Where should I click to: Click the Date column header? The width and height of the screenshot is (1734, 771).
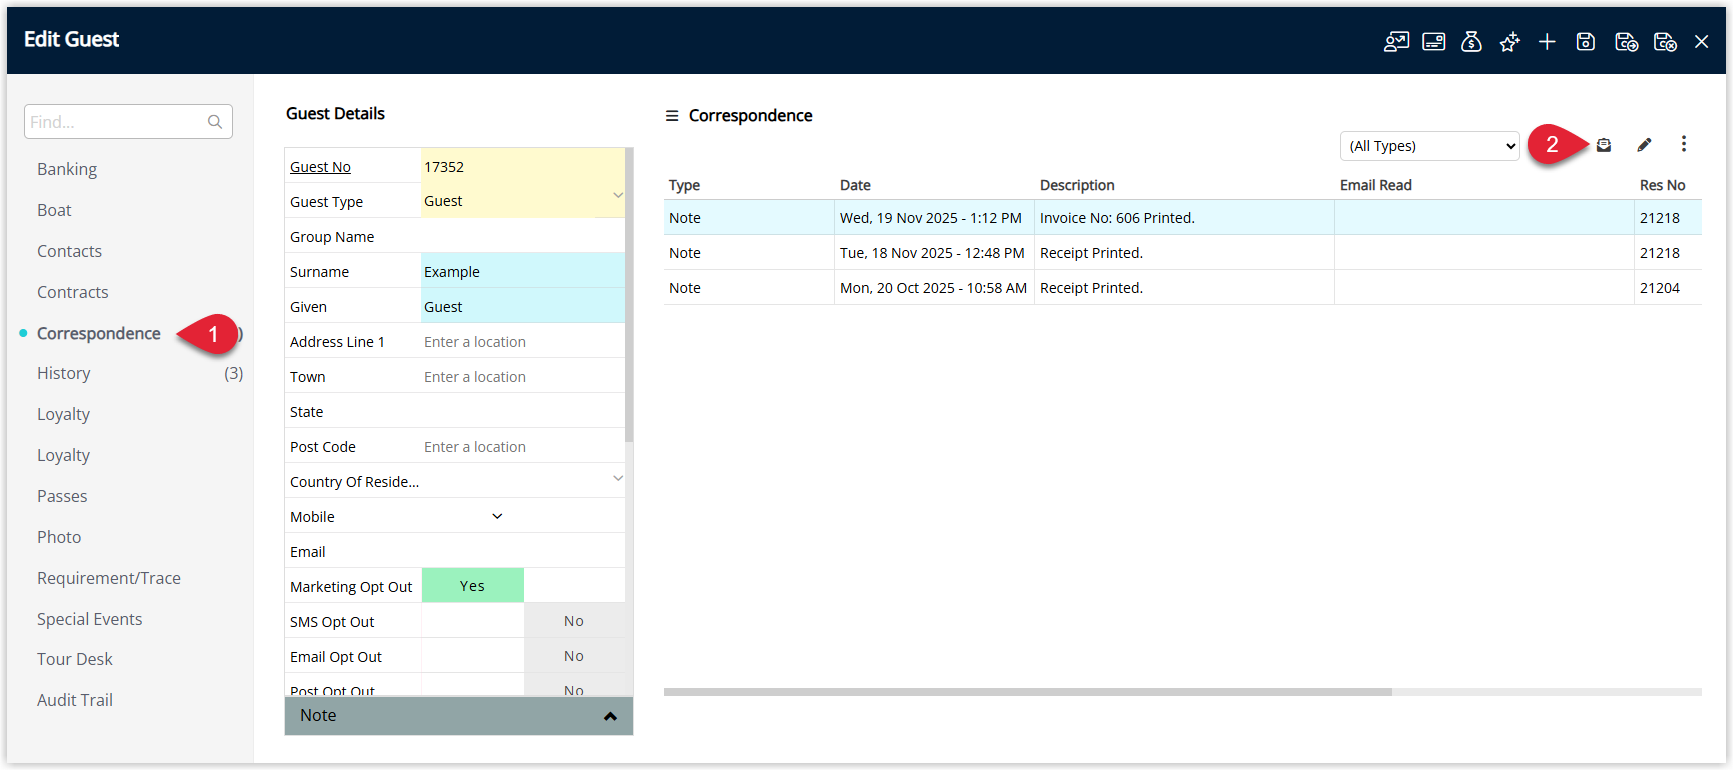[855, 185]
